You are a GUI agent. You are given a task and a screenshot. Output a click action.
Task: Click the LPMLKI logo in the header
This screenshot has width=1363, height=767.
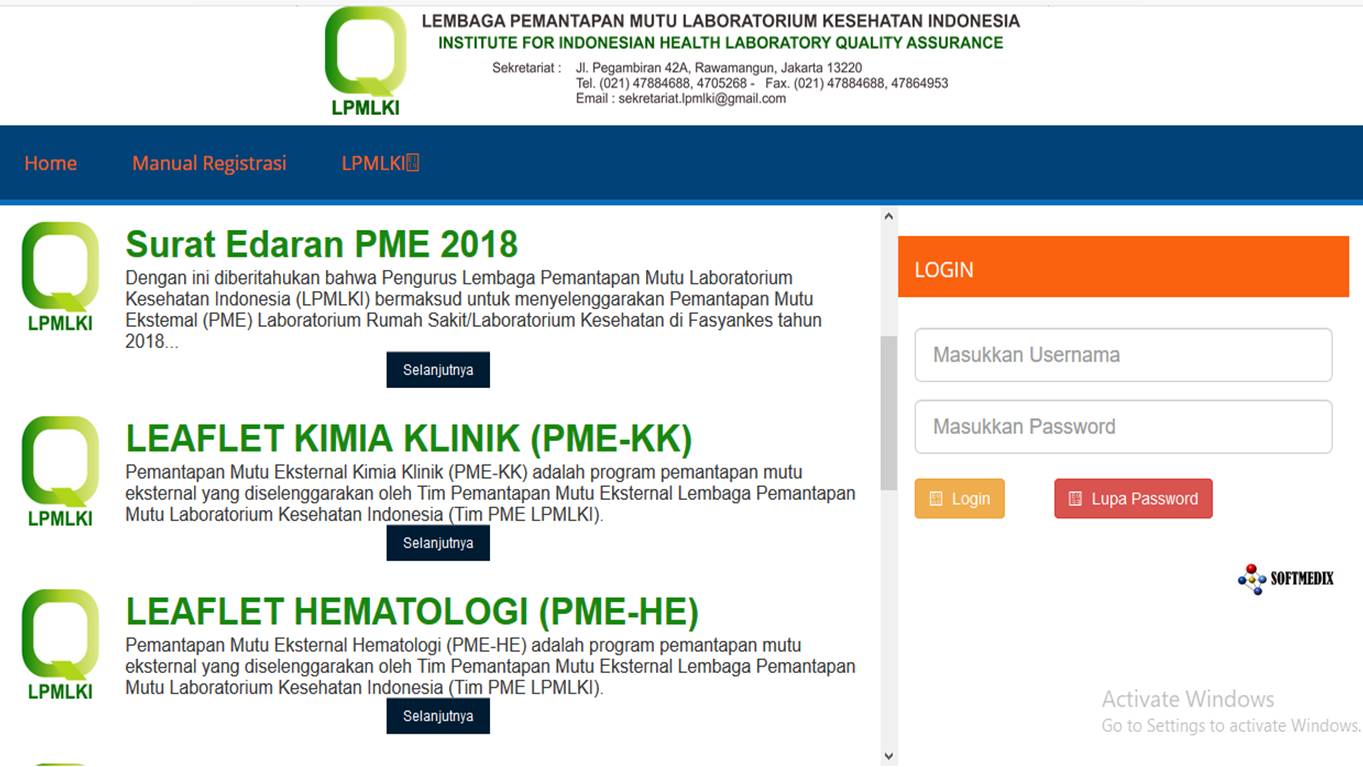pyautogui.click(x=365, y=62)
